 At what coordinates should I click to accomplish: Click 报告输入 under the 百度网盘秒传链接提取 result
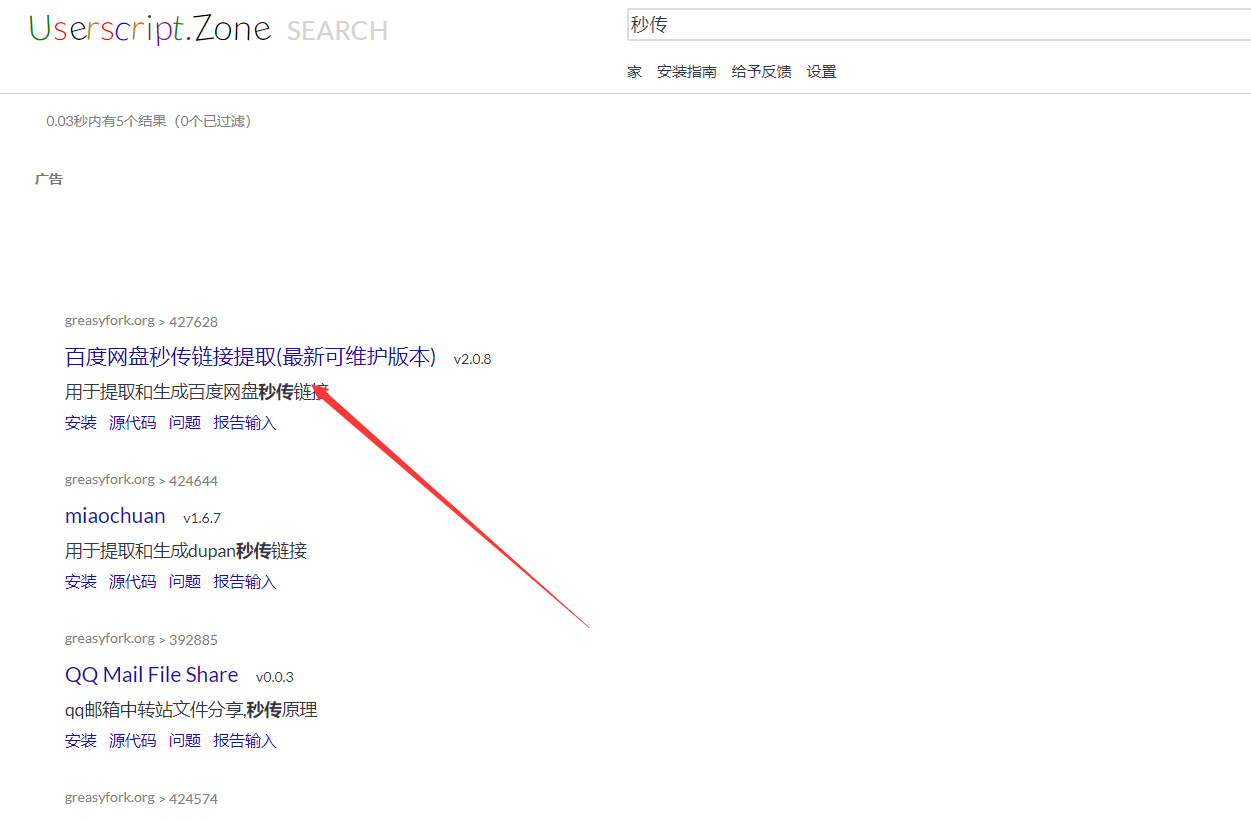(x=245, y=423)
